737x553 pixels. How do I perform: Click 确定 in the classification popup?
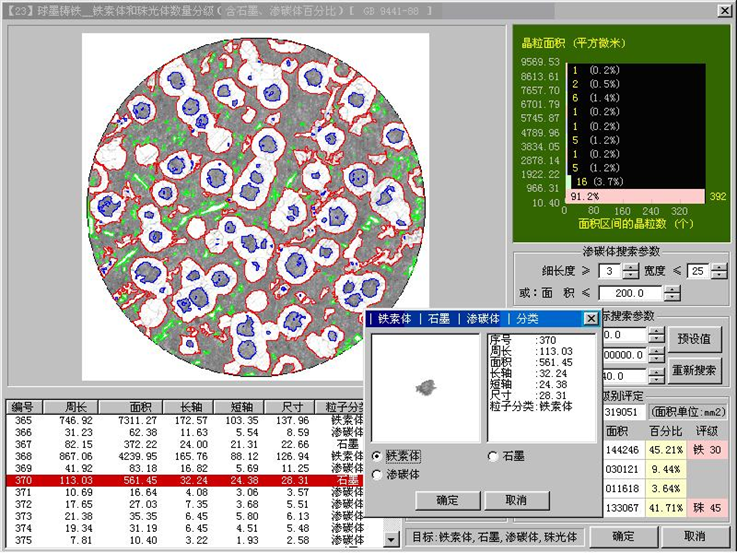click(x=435, y=500)
